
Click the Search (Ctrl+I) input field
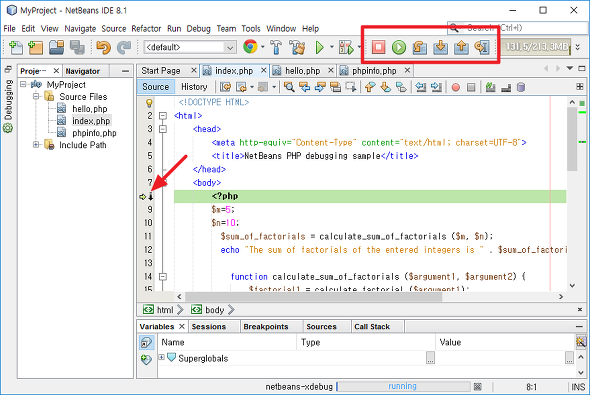[x=518, y=28]
